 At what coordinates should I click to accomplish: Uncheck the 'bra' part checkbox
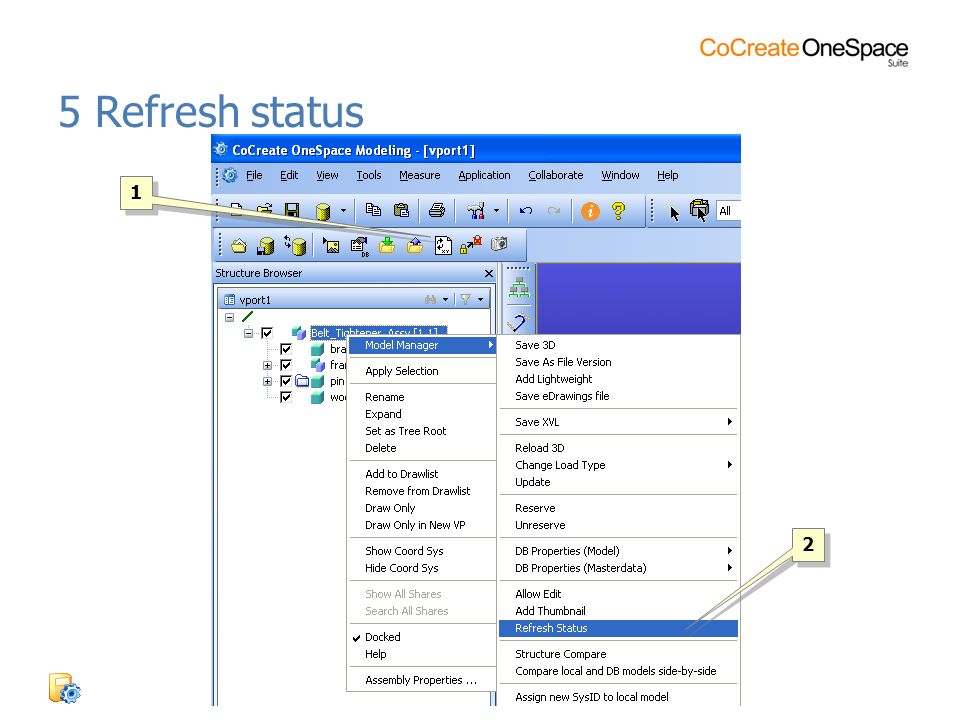pyautogui.click(x=286, y=349)
